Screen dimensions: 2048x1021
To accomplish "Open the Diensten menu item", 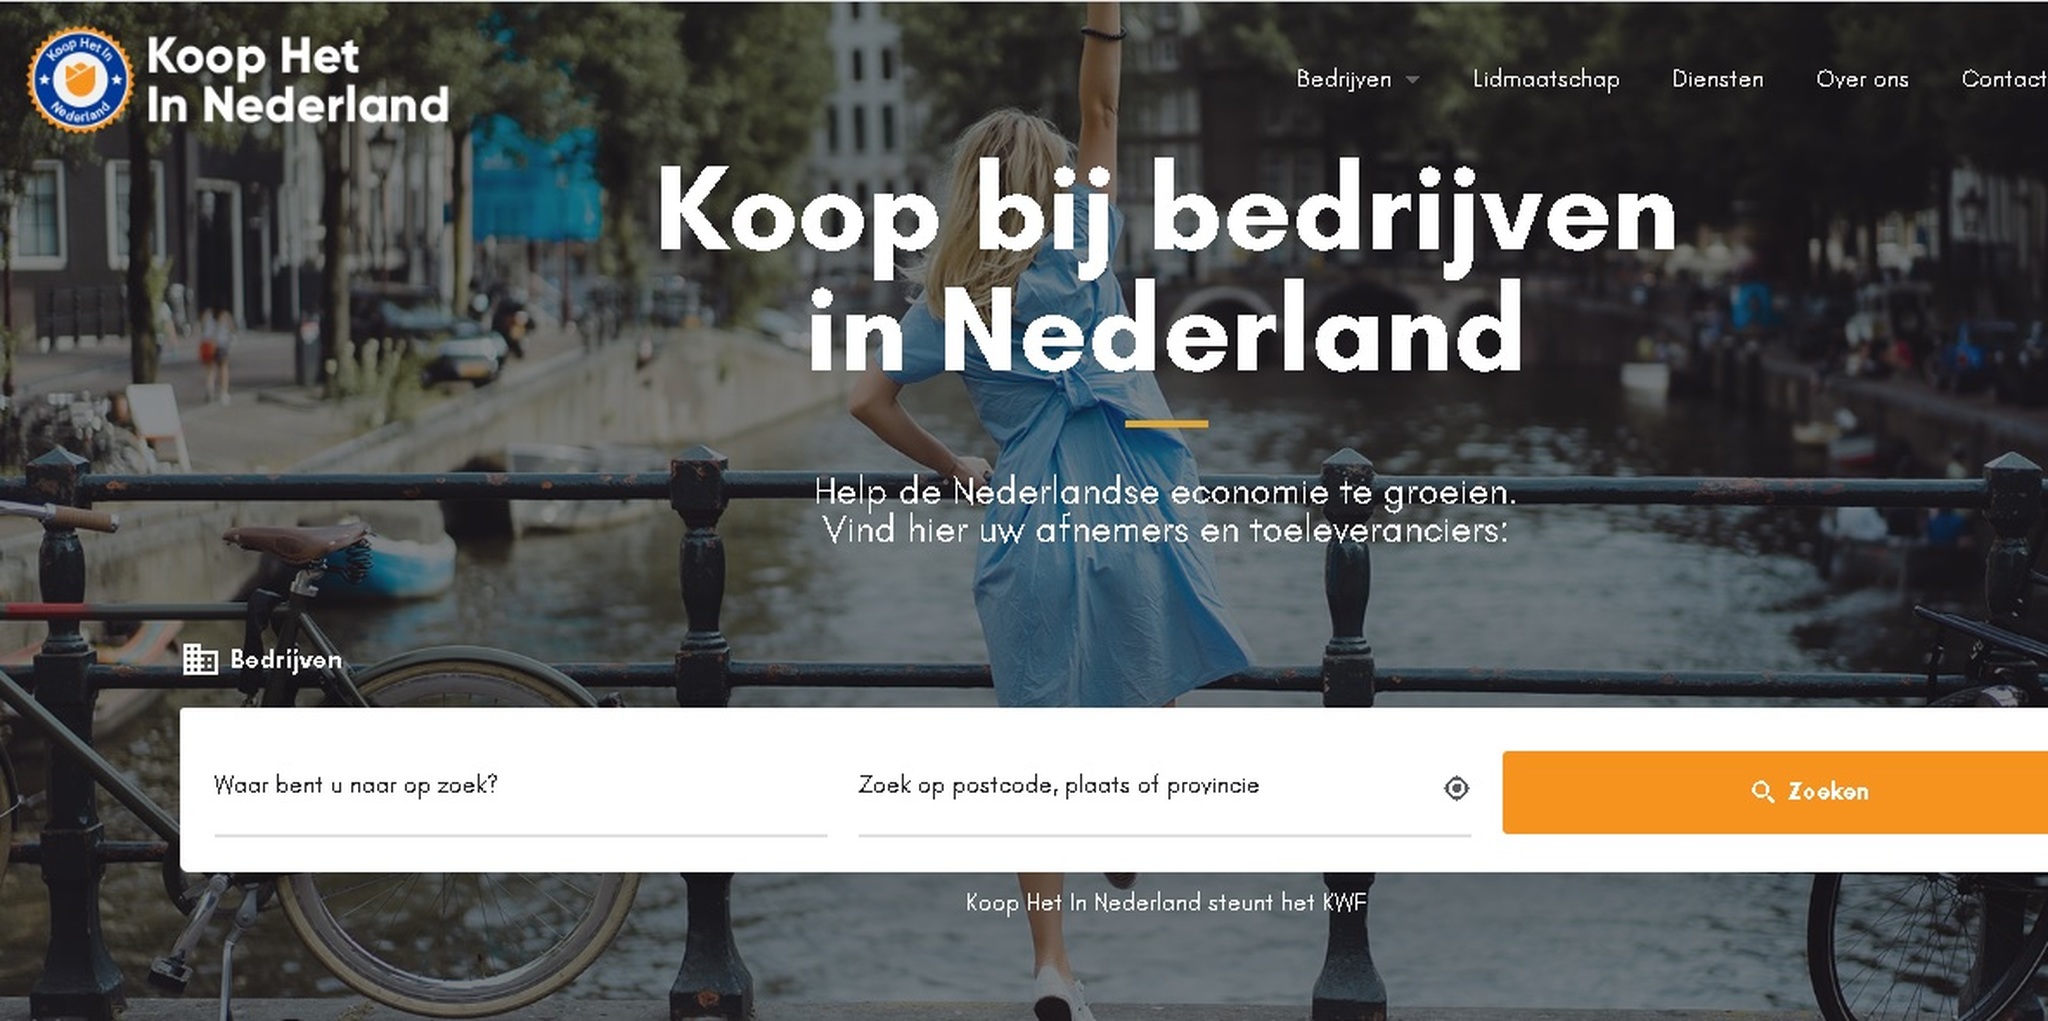I will click(1717, 79).
